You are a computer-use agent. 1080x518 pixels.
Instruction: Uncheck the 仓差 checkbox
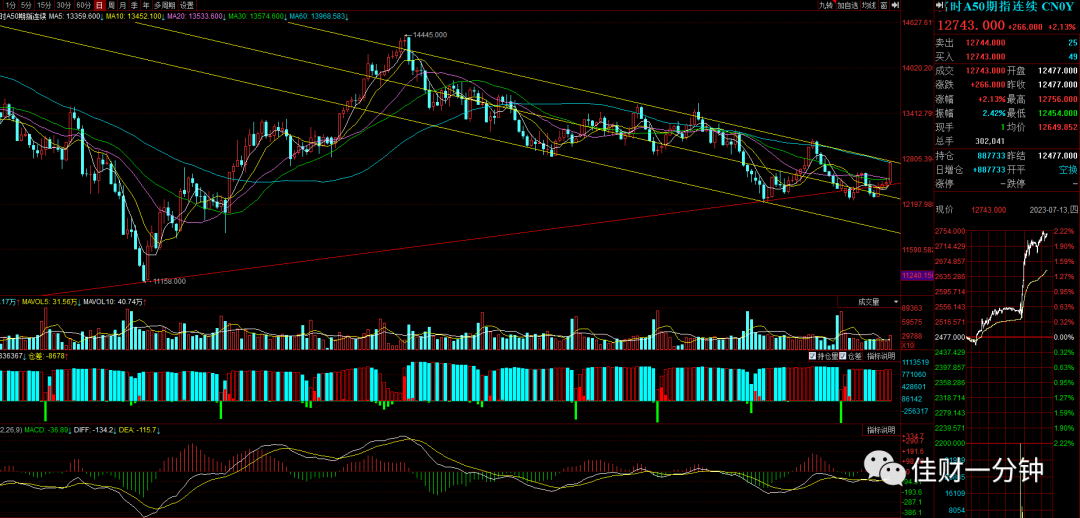(x=842, y=356)
